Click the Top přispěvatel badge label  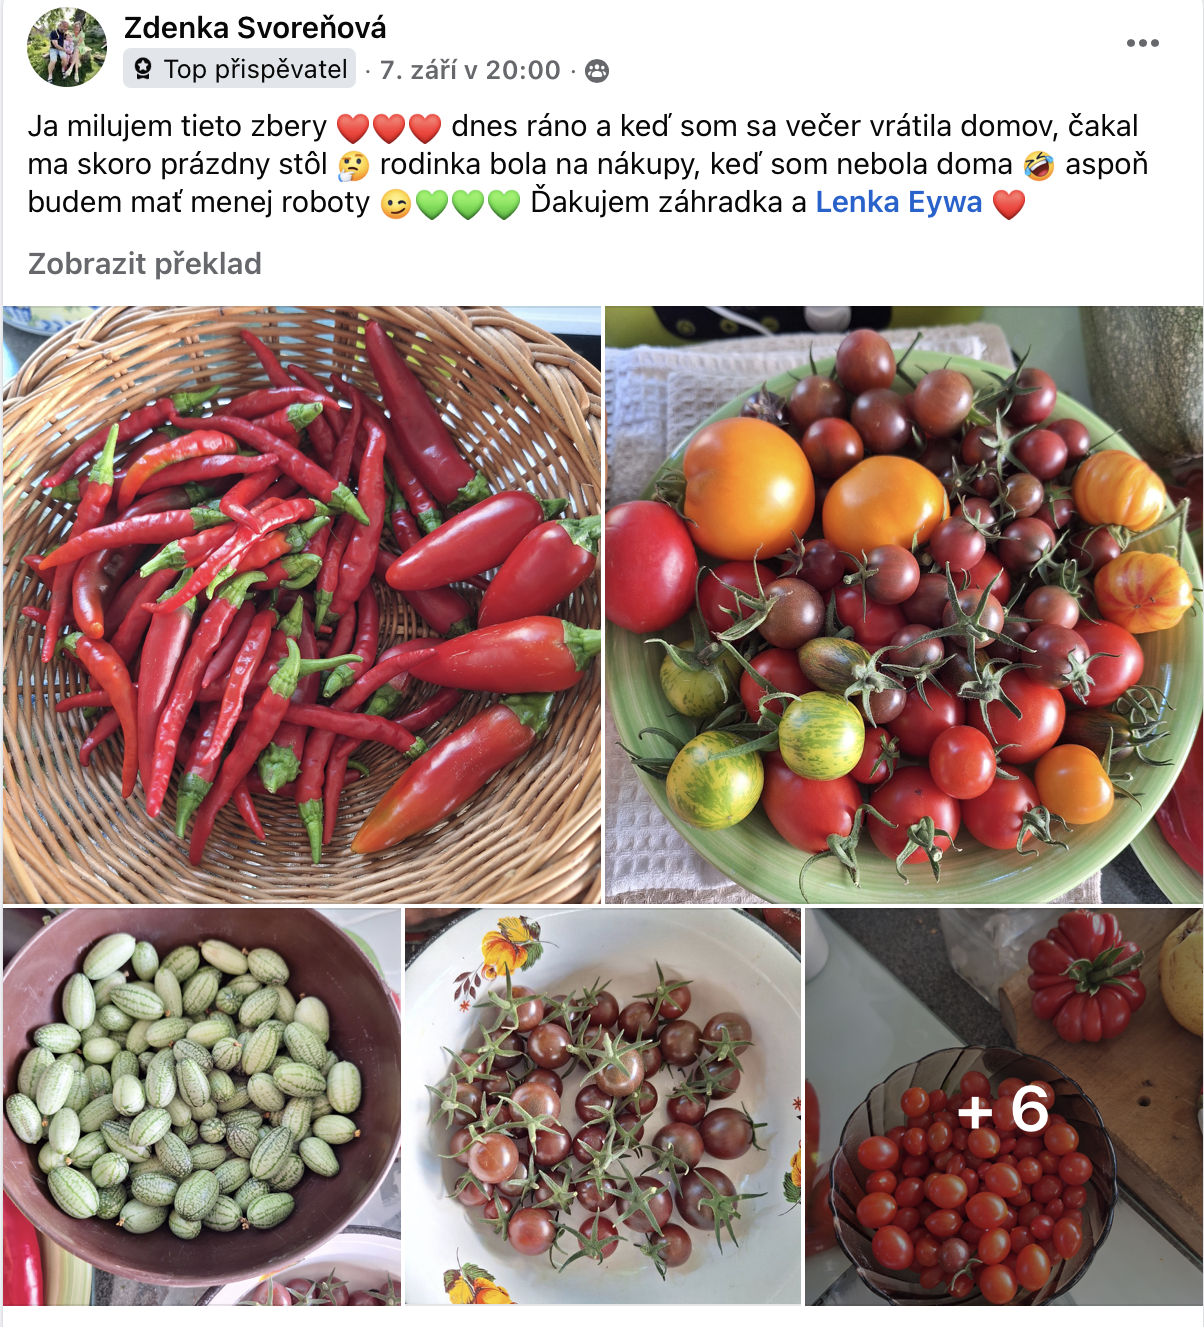coord(256,69)
